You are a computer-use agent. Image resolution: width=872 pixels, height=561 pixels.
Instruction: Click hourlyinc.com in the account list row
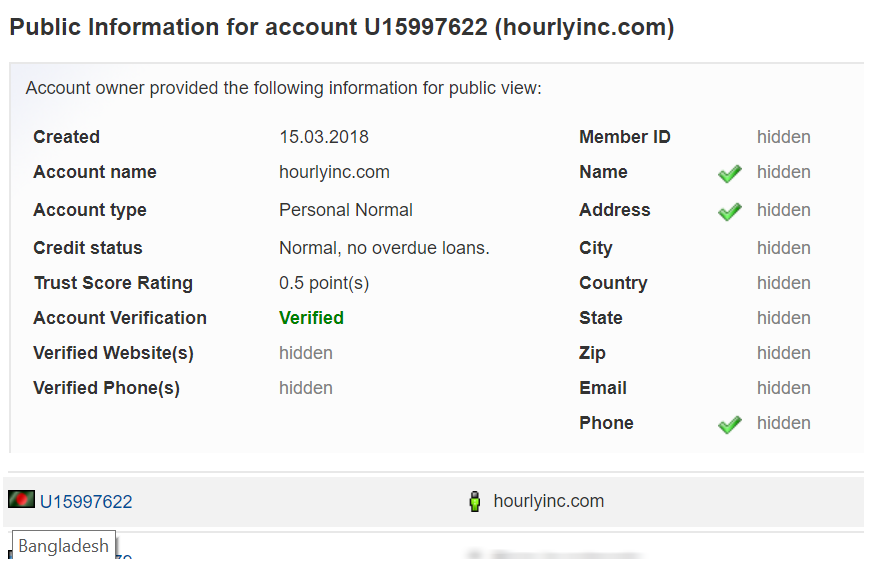tap(548, 501)
